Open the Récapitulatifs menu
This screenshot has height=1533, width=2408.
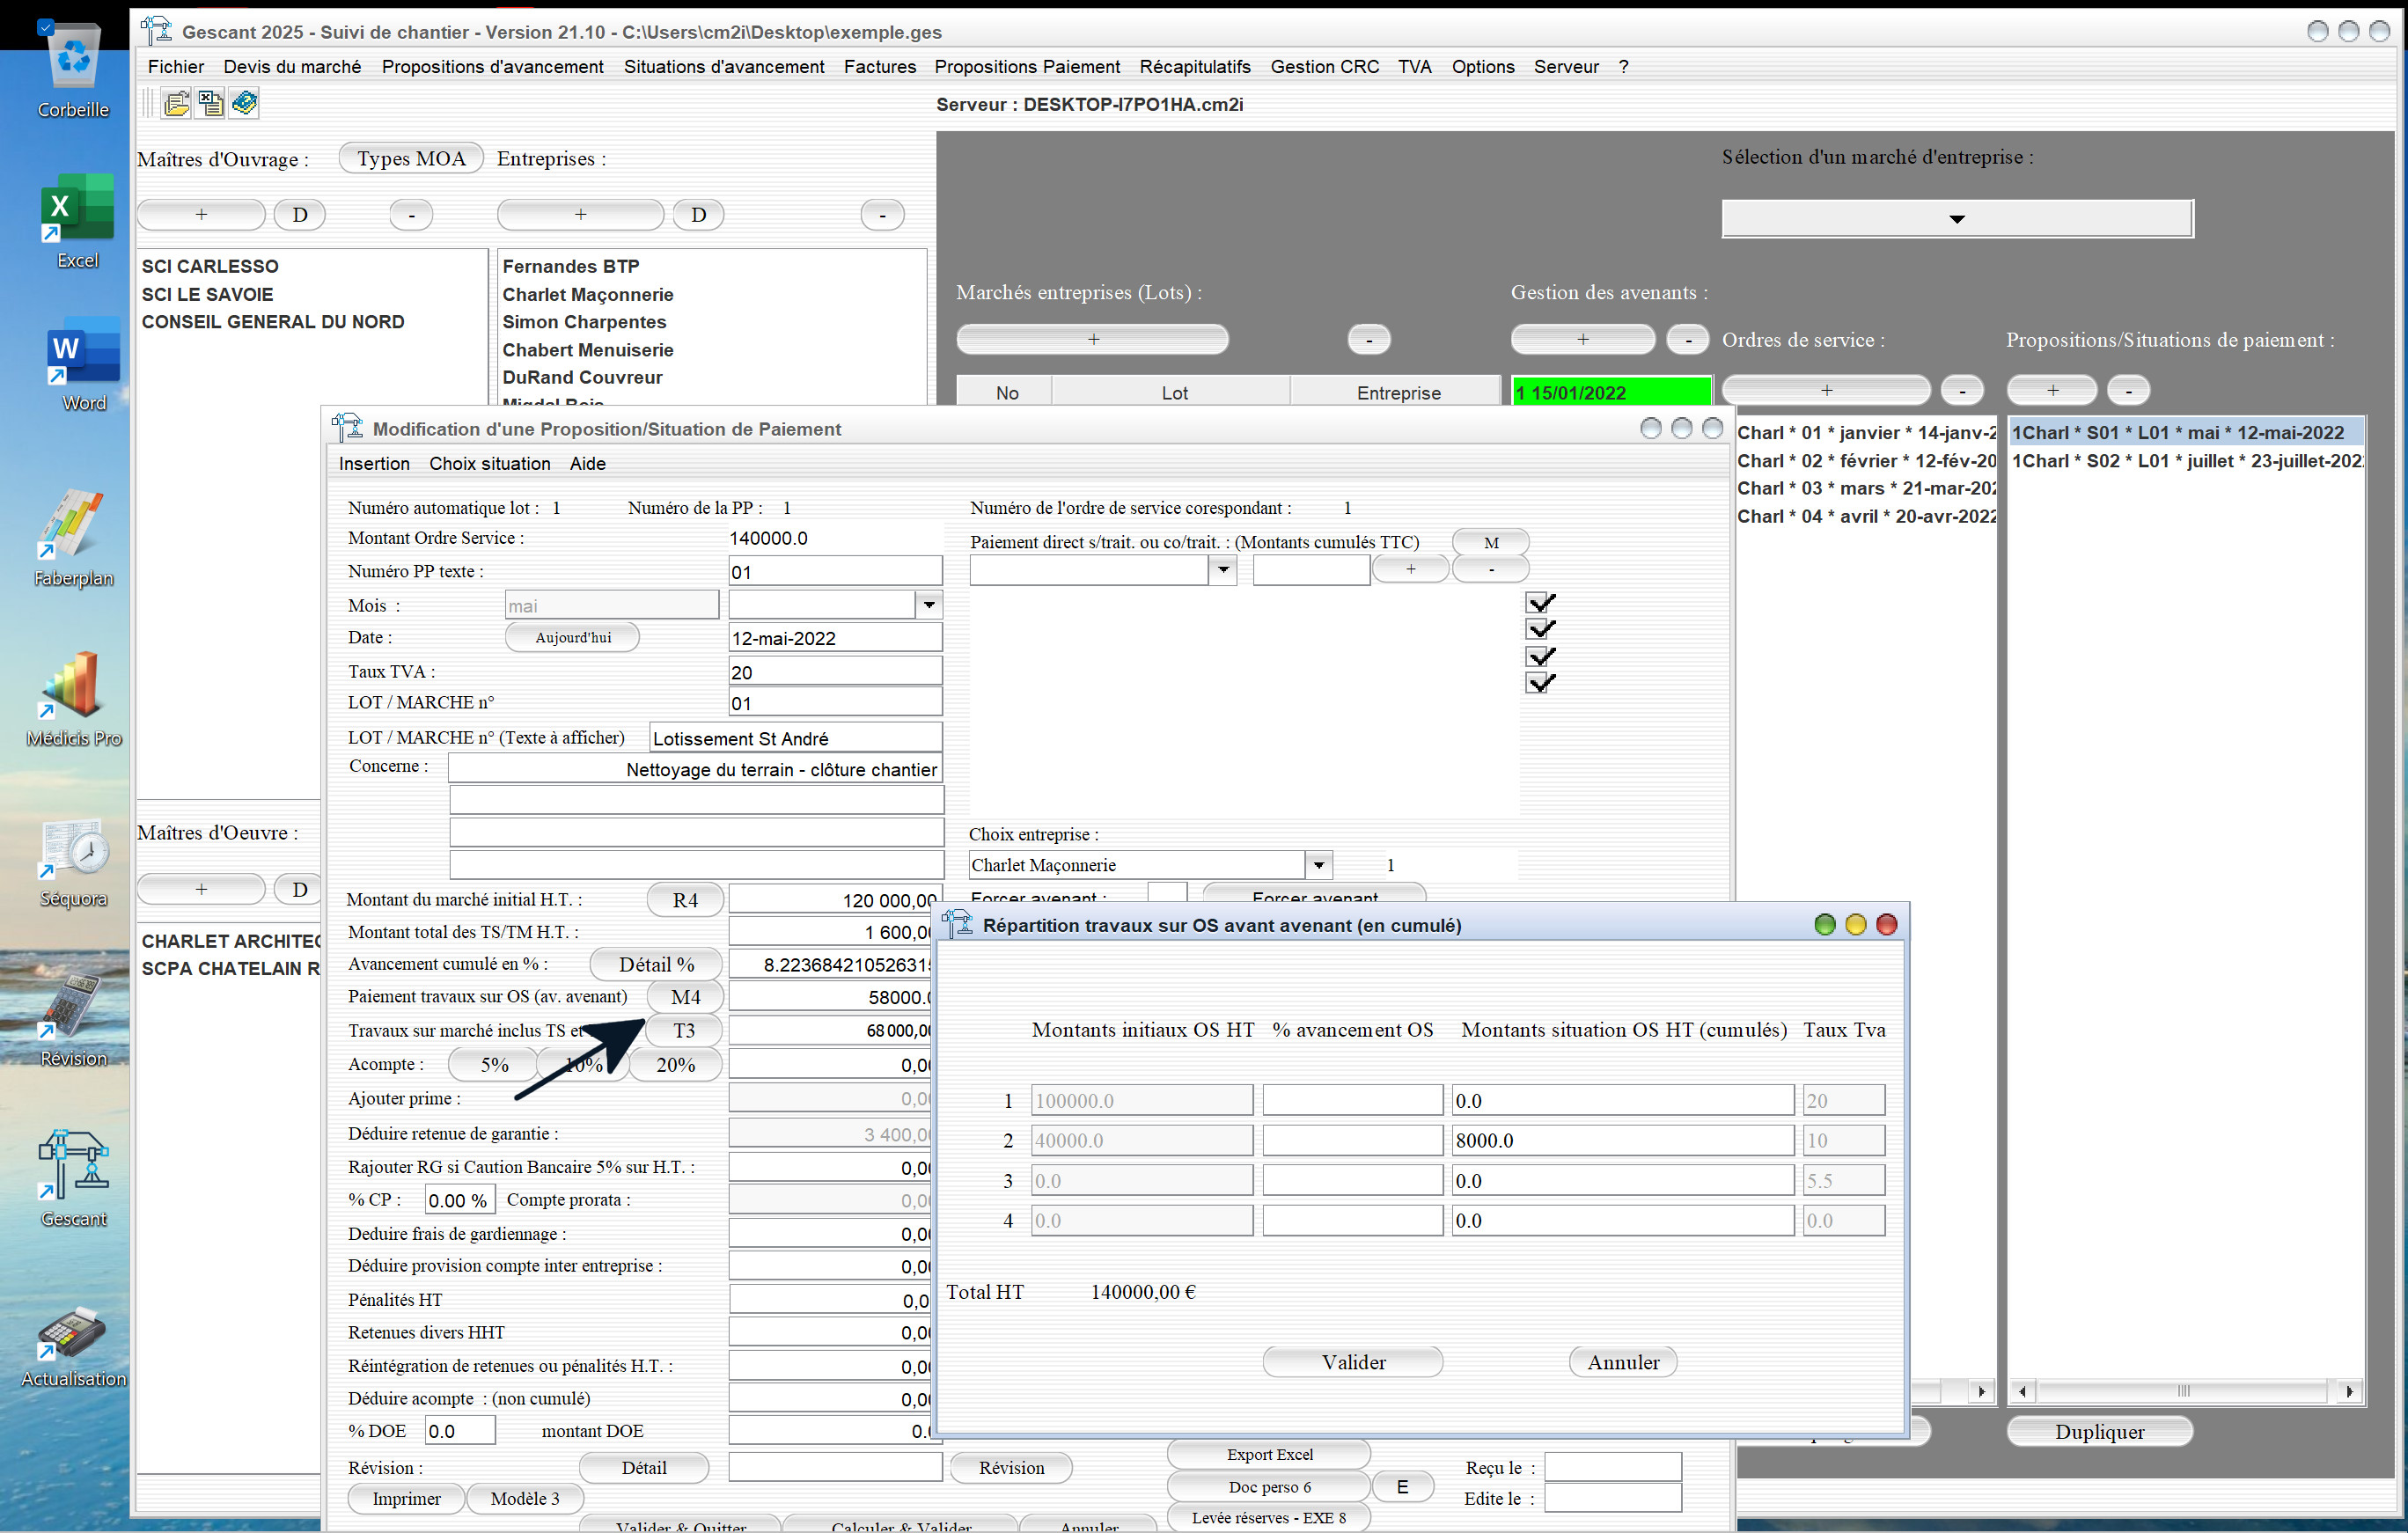[1194, 67]
